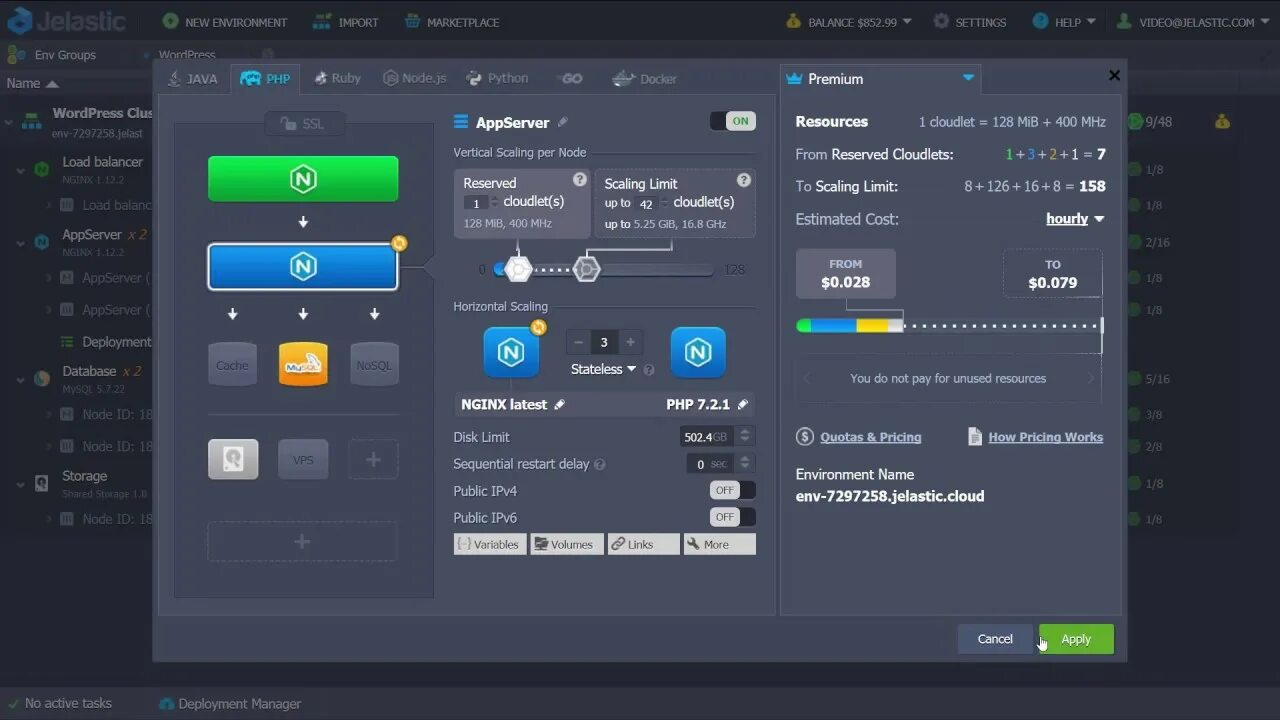This screenshot has height=720, width=1280.
Task: Toggle the SSL option
Action: [x=304, y=124]
